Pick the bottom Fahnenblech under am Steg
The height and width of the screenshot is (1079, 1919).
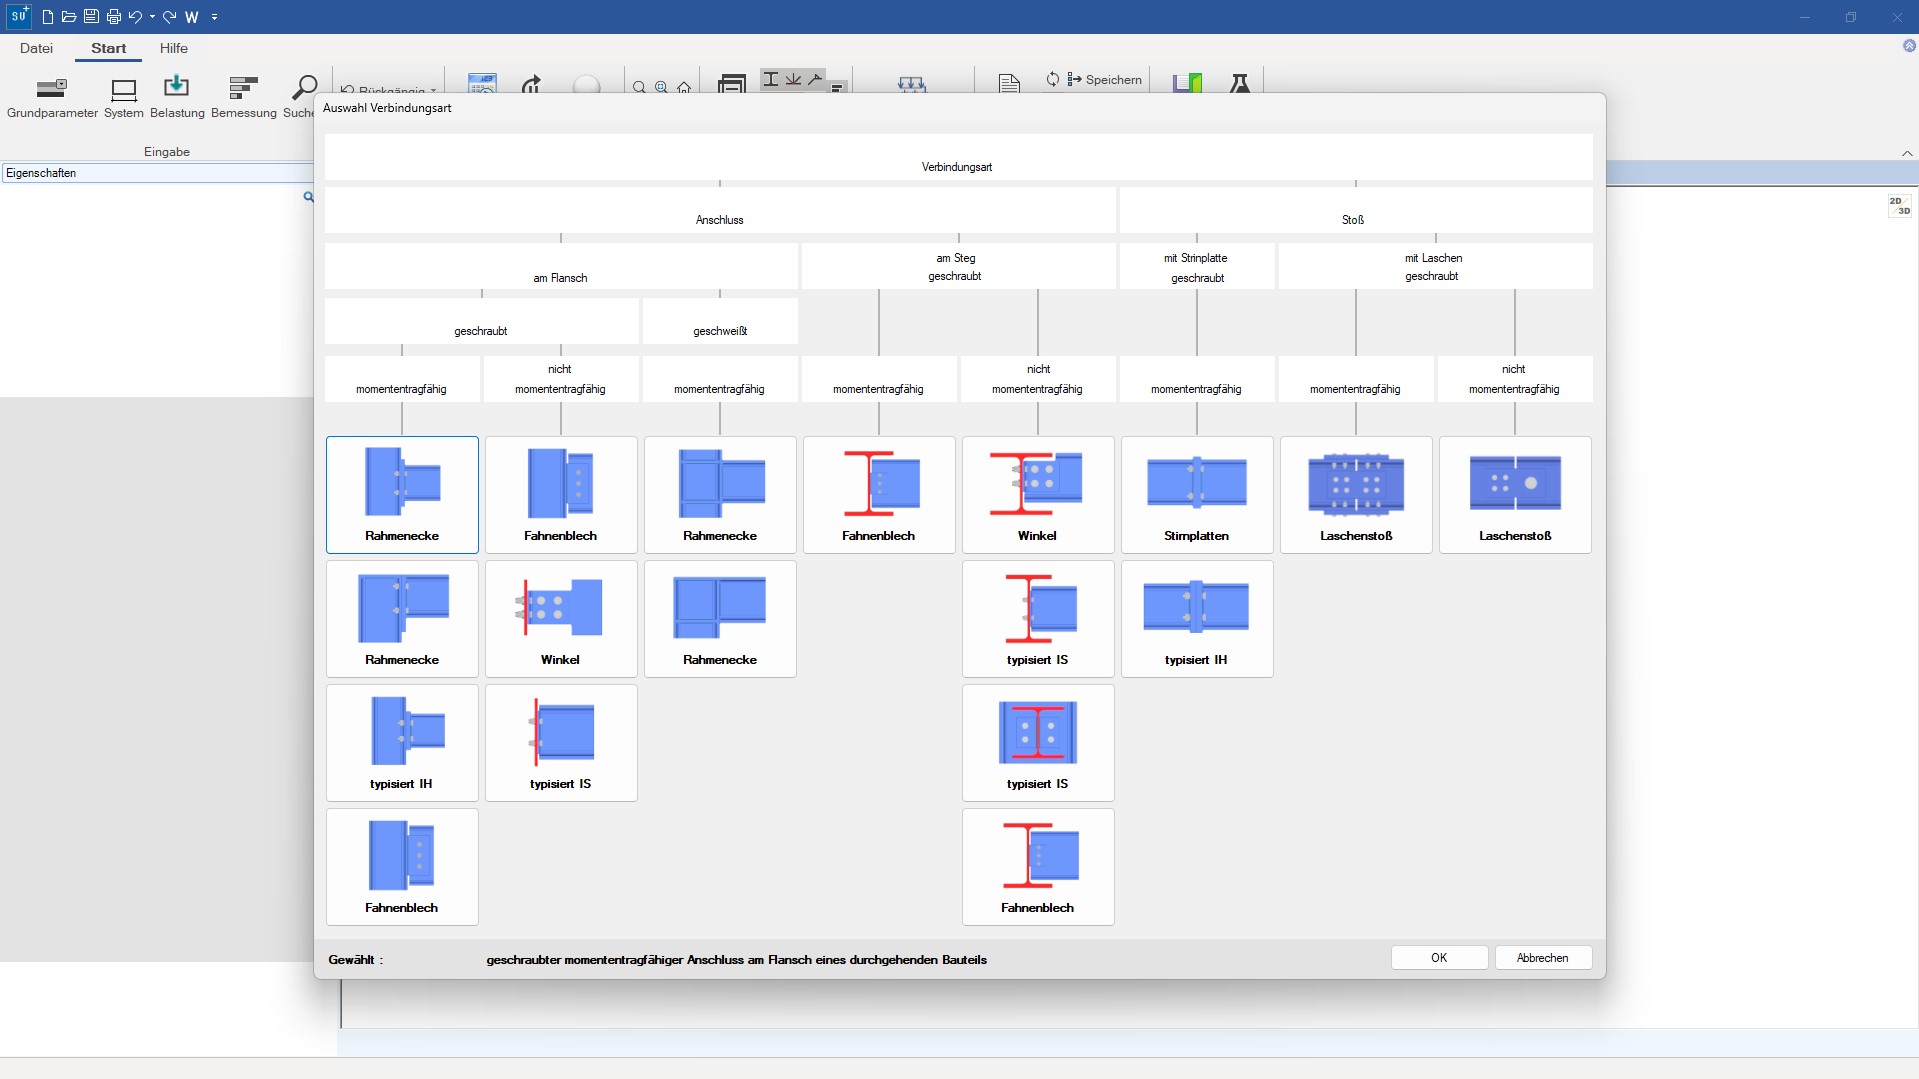tap(1037, 866)
